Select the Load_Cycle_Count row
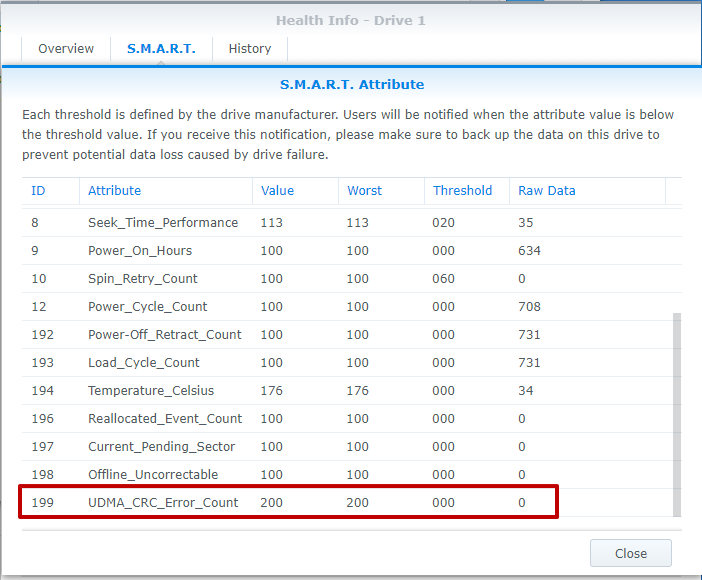The width and height of the screenshot is (702, 580). 144,363
